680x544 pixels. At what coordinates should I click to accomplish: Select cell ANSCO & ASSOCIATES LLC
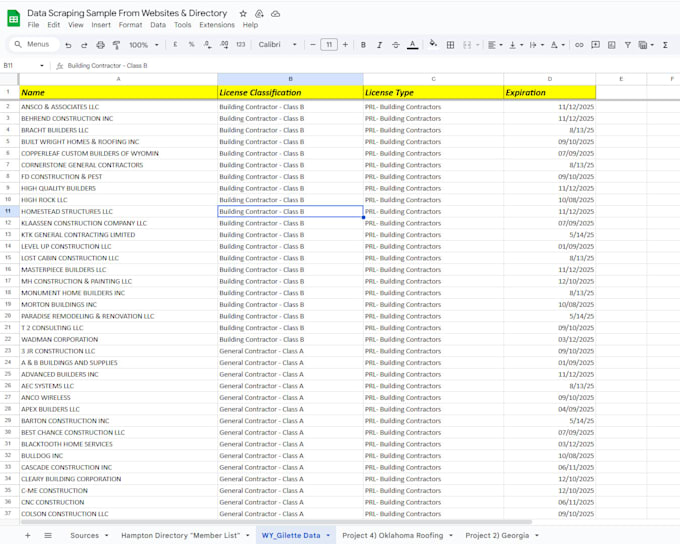(118, 107)
